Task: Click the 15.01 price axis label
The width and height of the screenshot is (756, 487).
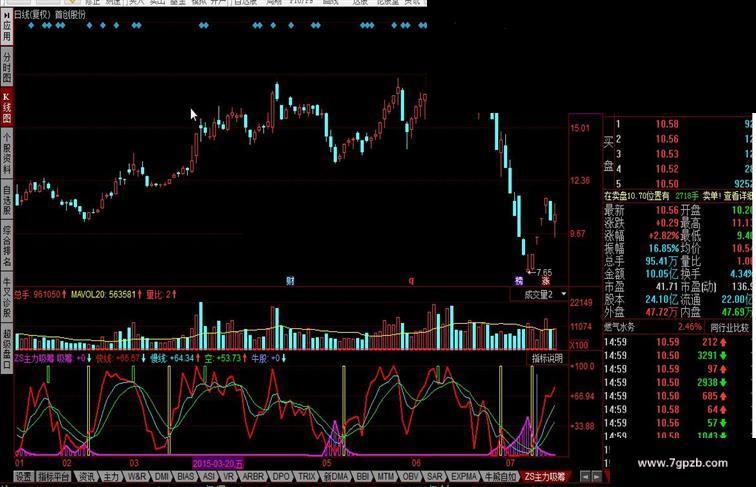Action: tap(580, 128)
